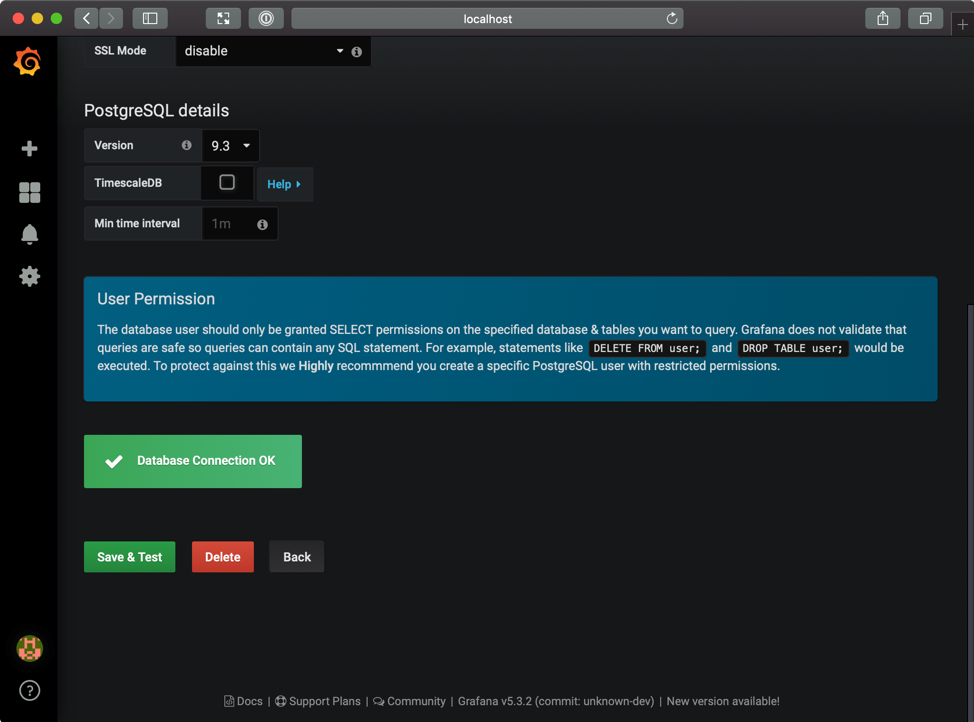The width and height of the screenshot is (974, 722).
Task: Click the full-screen extension icon in toolbar
Action: 223,19
